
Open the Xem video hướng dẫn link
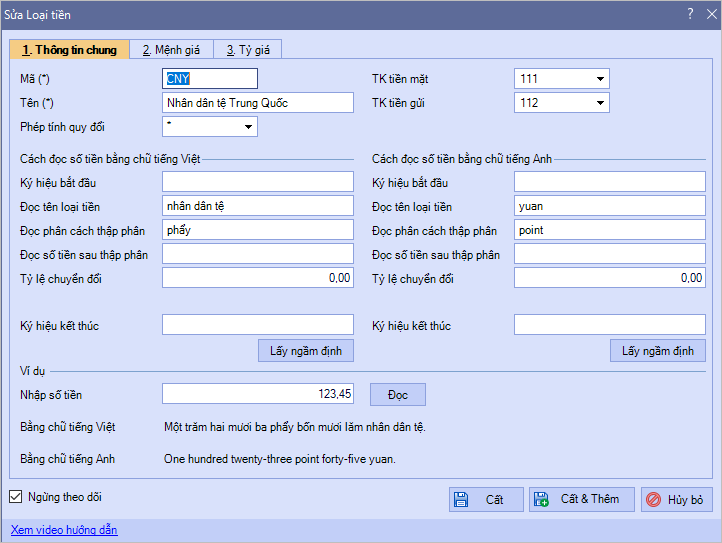(64, 530)
